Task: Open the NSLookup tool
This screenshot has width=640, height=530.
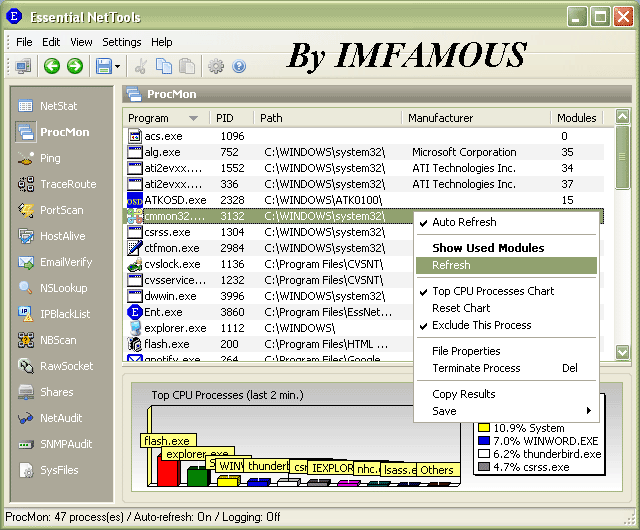Action: coord(53,288)
